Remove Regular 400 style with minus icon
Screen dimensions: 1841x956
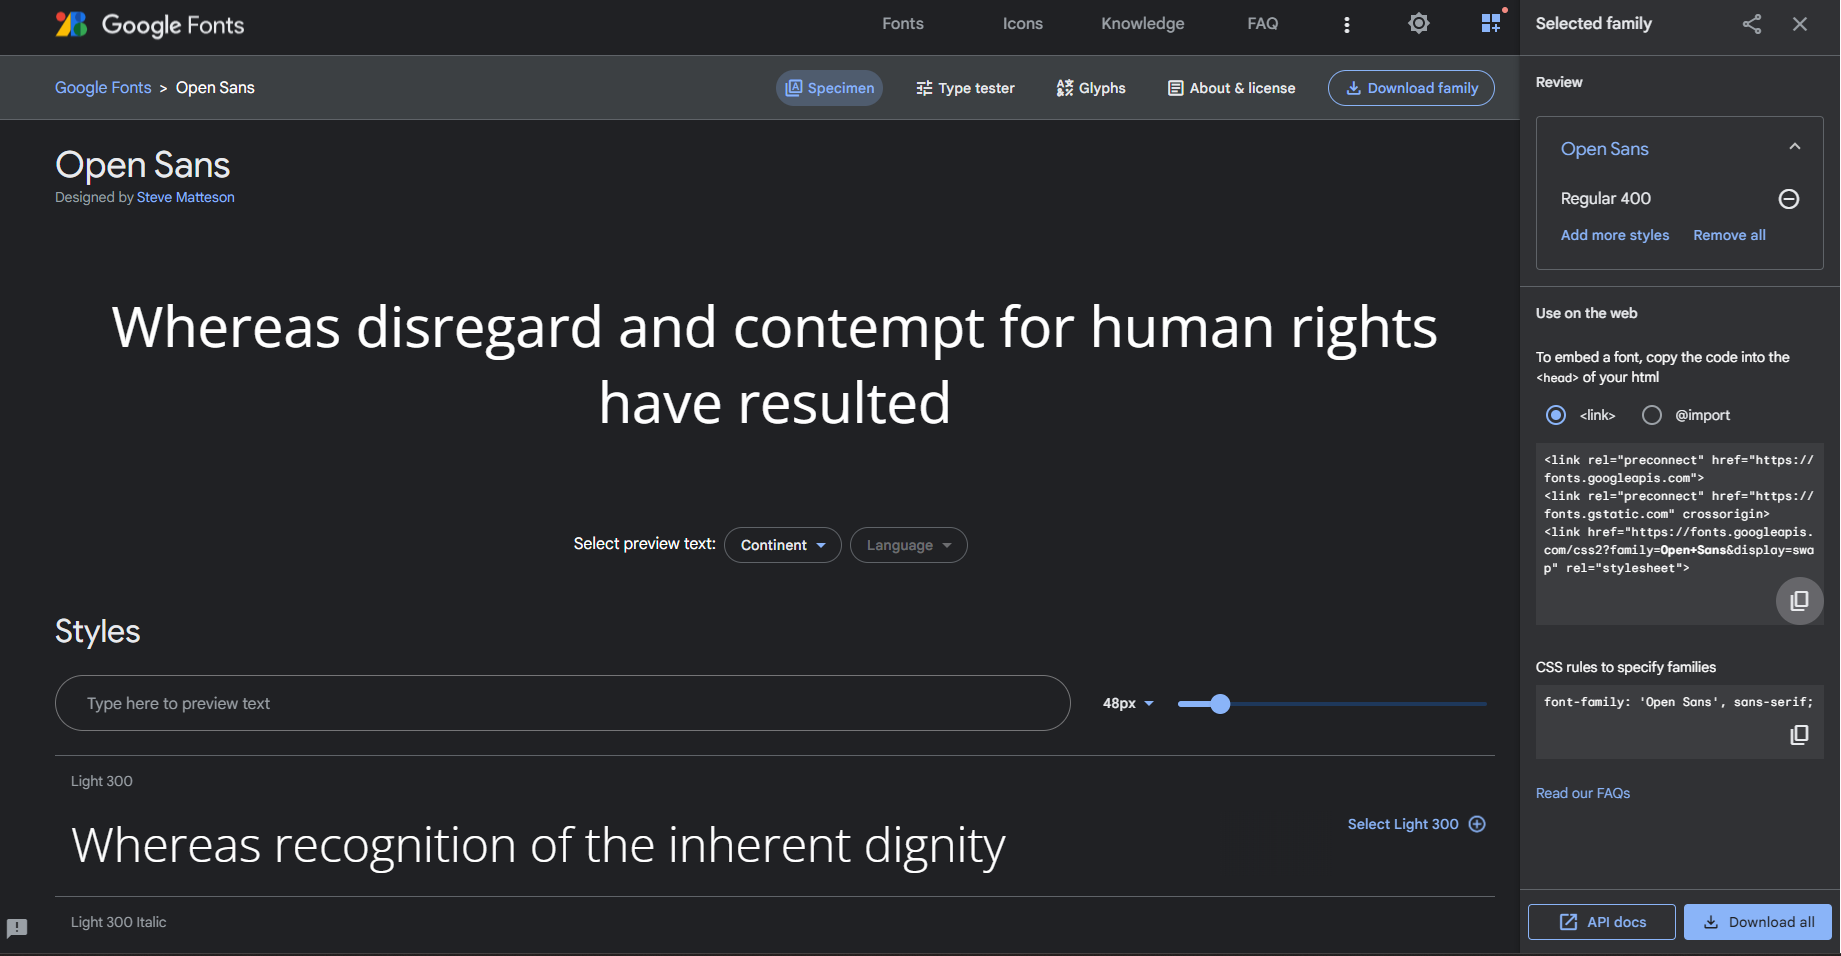tap(1789, 199)
